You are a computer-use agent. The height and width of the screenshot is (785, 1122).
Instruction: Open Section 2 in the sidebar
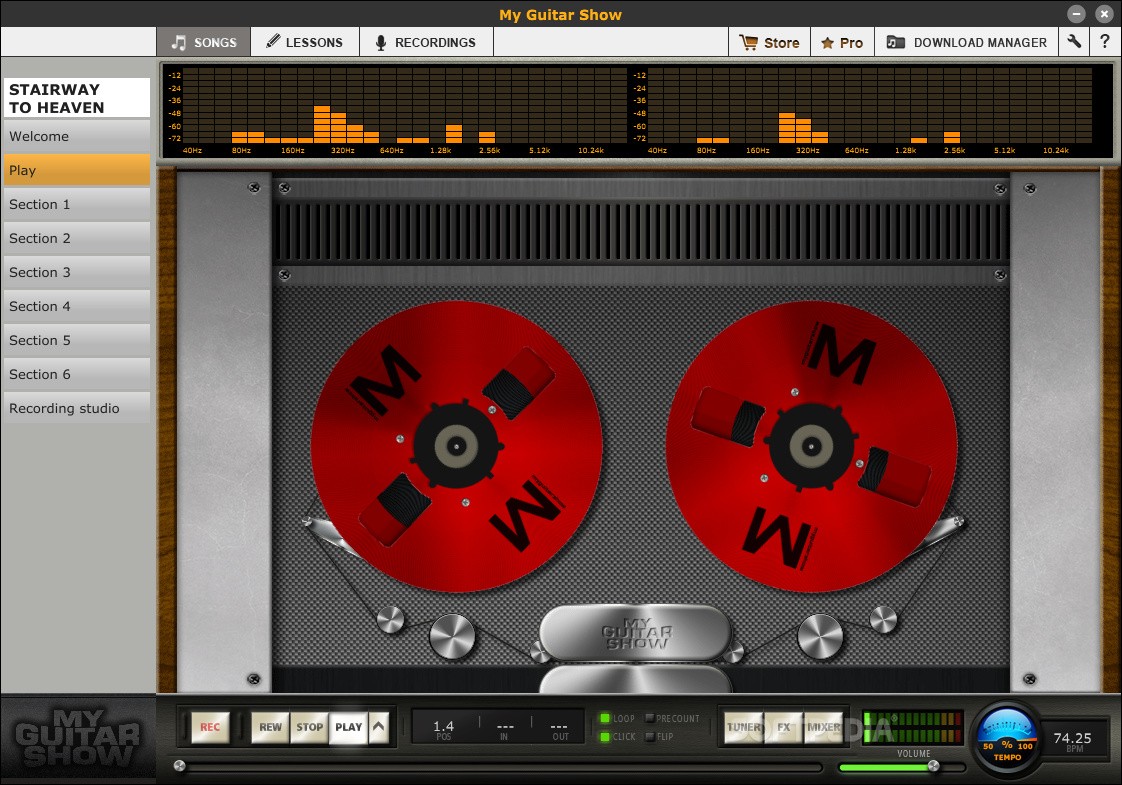[77, 238]
